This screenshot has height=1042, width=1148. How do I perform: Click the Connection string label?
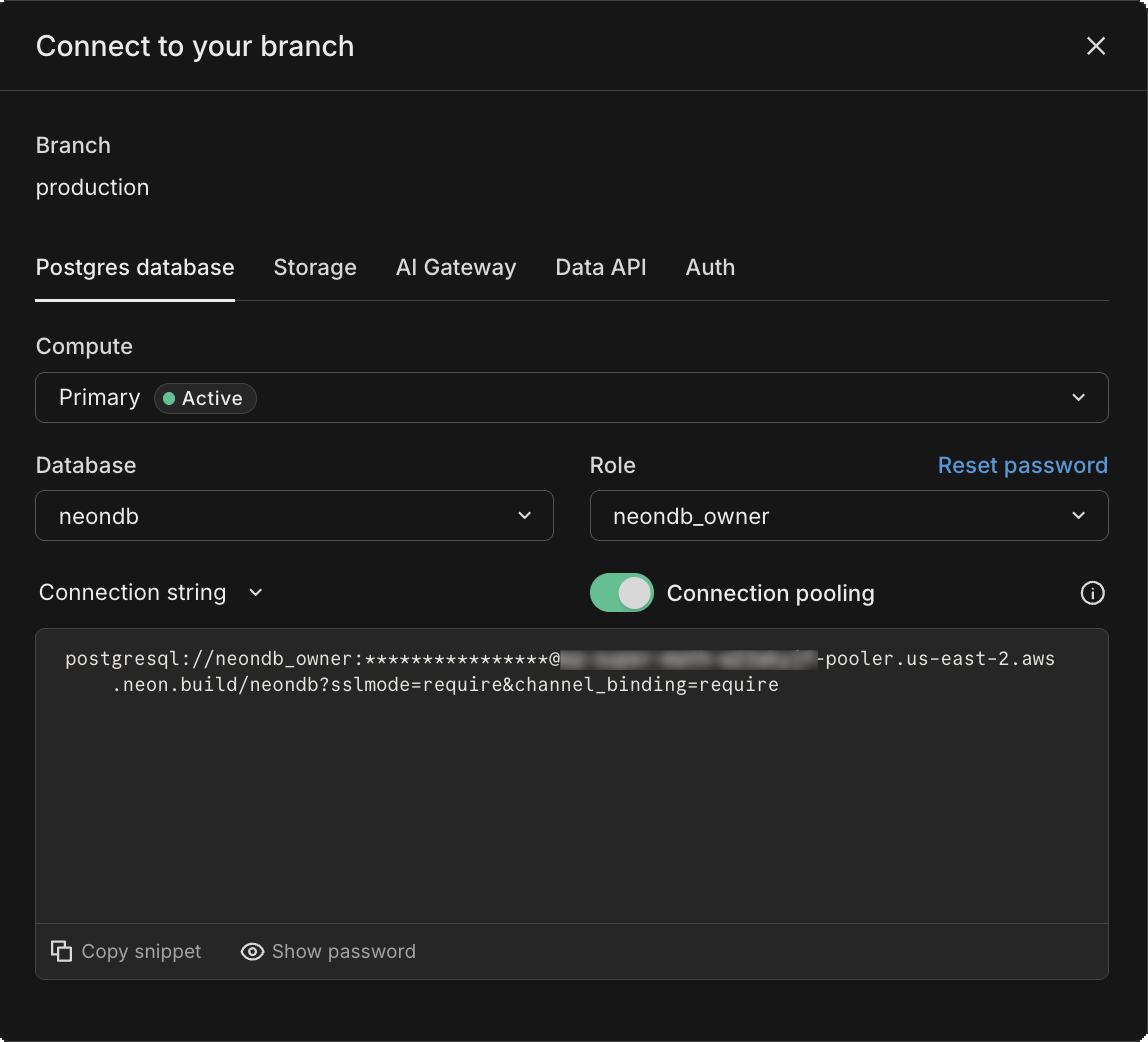click(133, 592)
